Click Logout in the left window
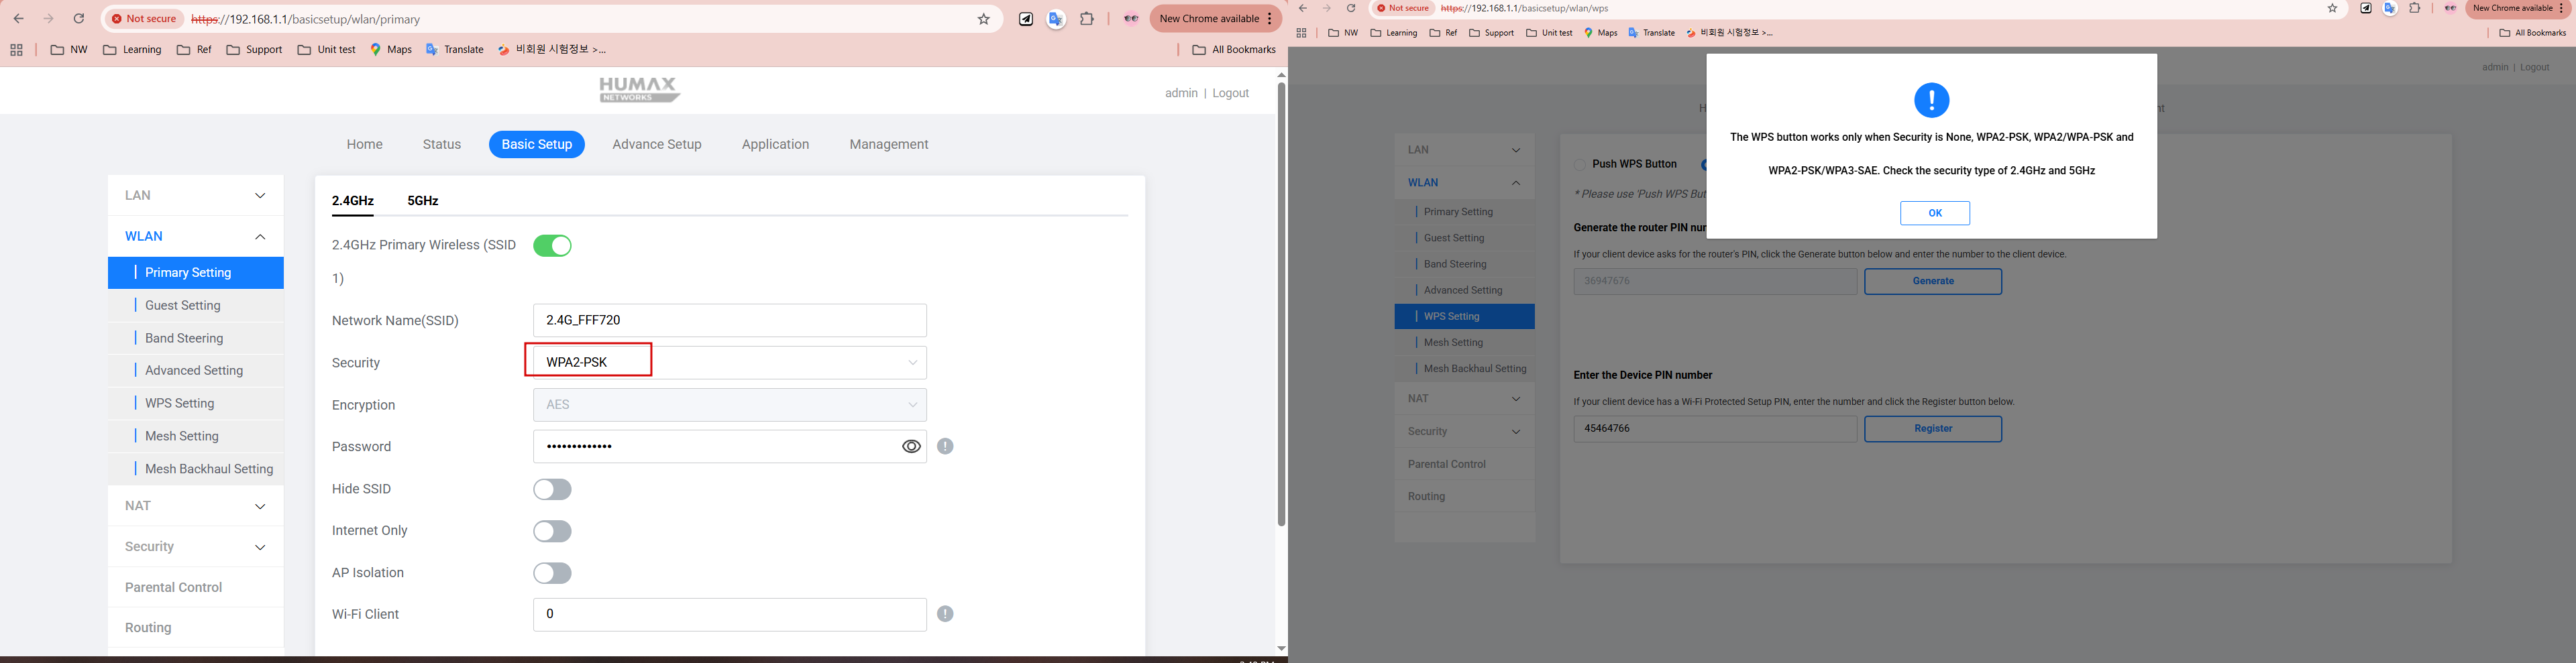The image size is (2576, 663). (1231, 93)
